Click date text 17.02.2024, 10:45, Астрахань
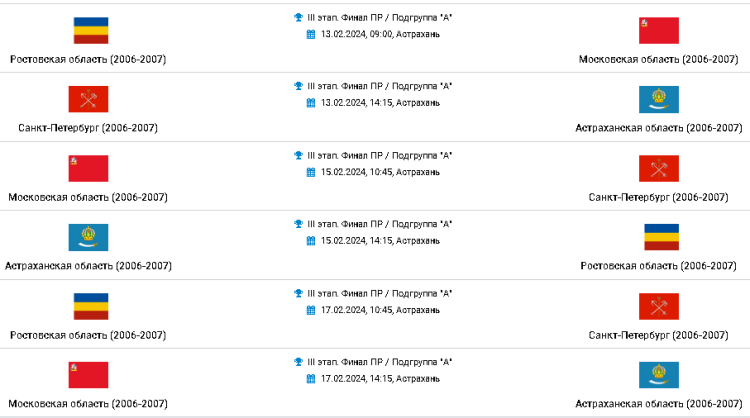This screenshot has width=750, height=418. pos(380,310)
